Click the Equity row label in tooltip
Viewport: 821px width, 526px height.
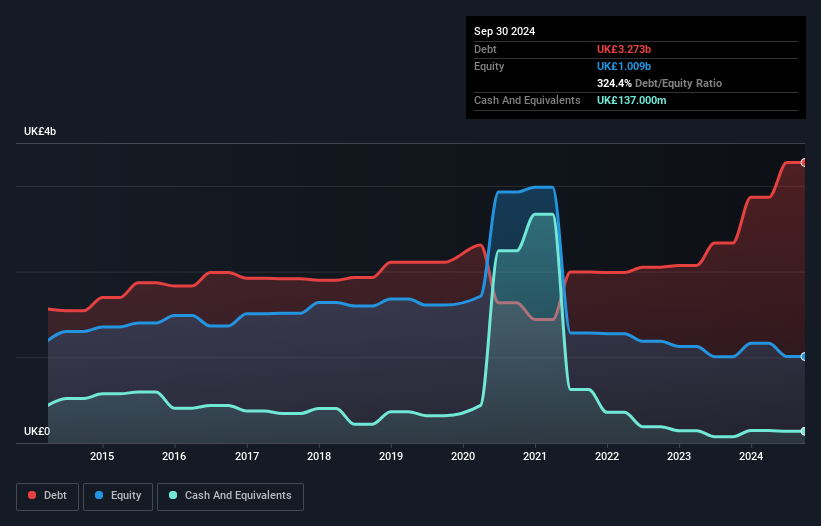tap(489, 66)
